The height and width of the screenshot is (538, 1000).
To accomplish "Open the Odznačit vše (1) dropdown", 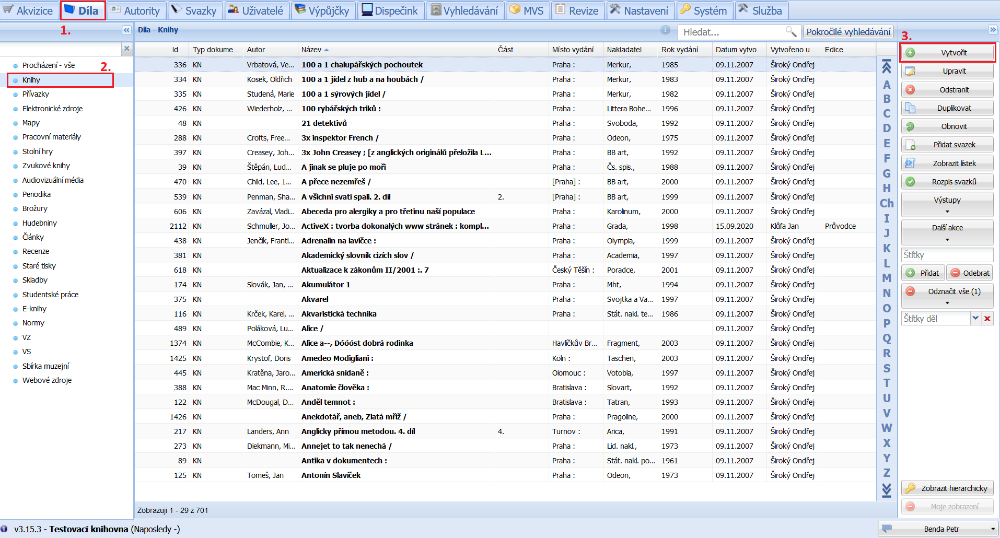I will coord(947,295).
